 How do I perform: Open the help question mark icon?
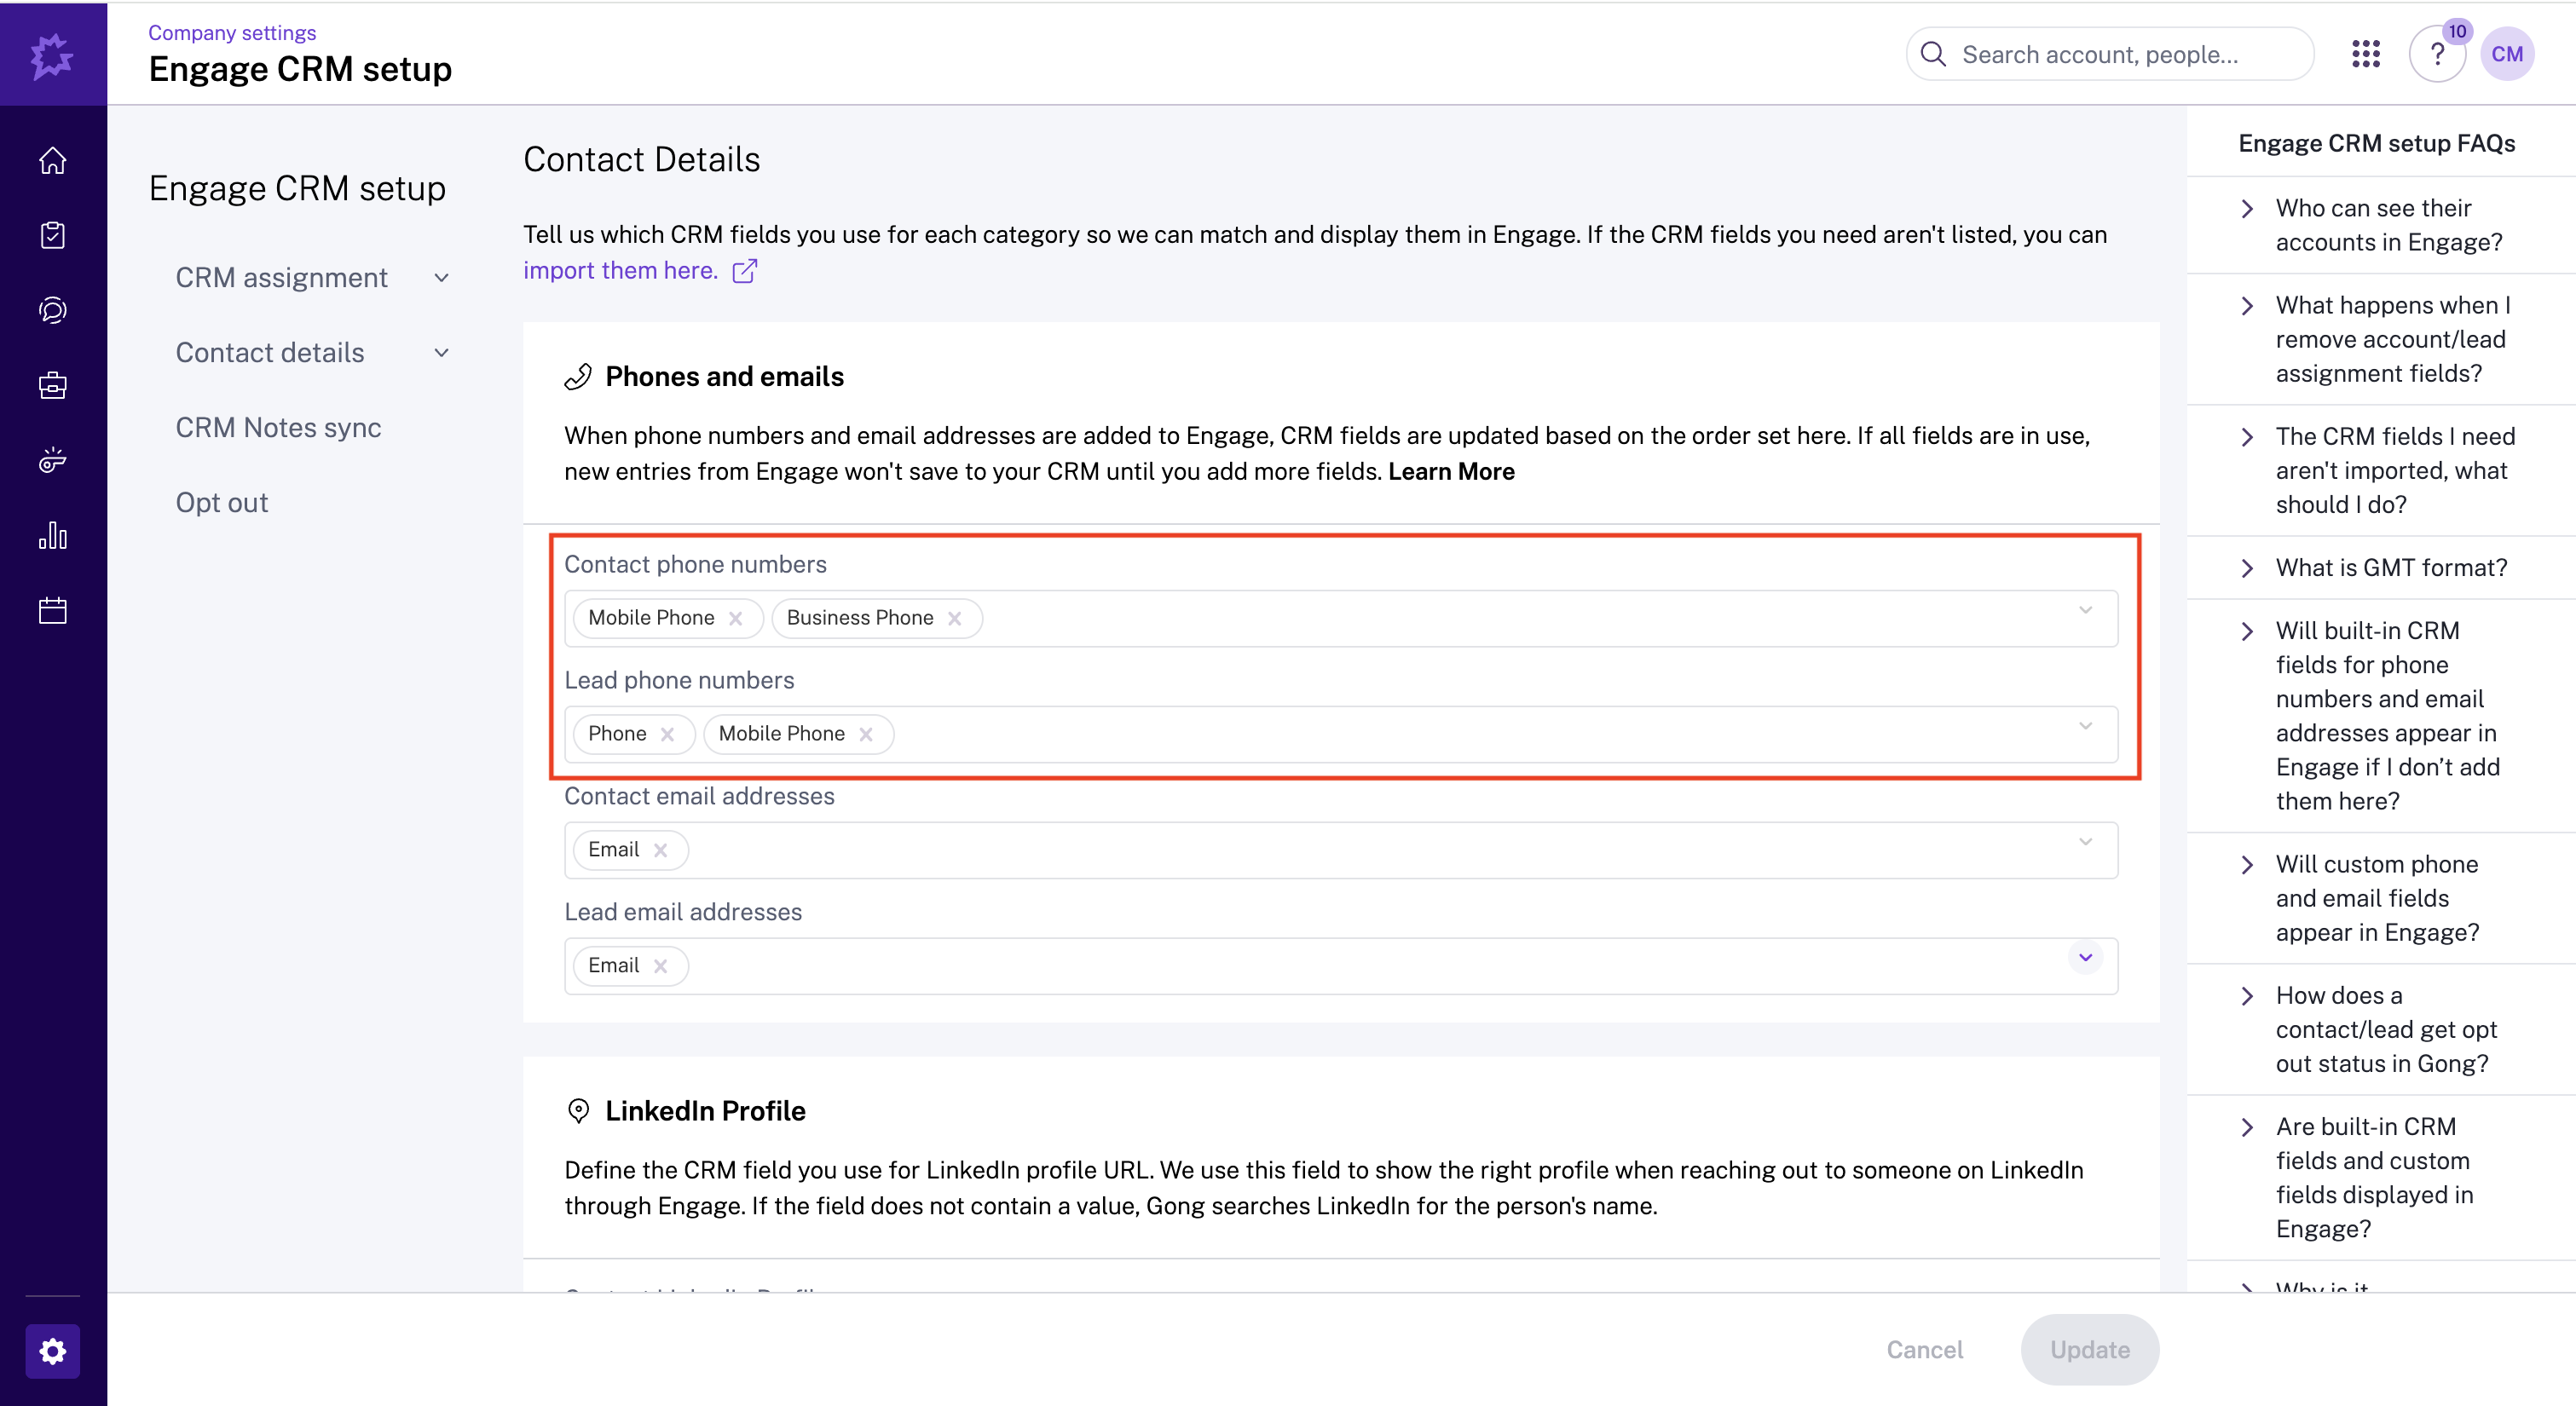2438,54
